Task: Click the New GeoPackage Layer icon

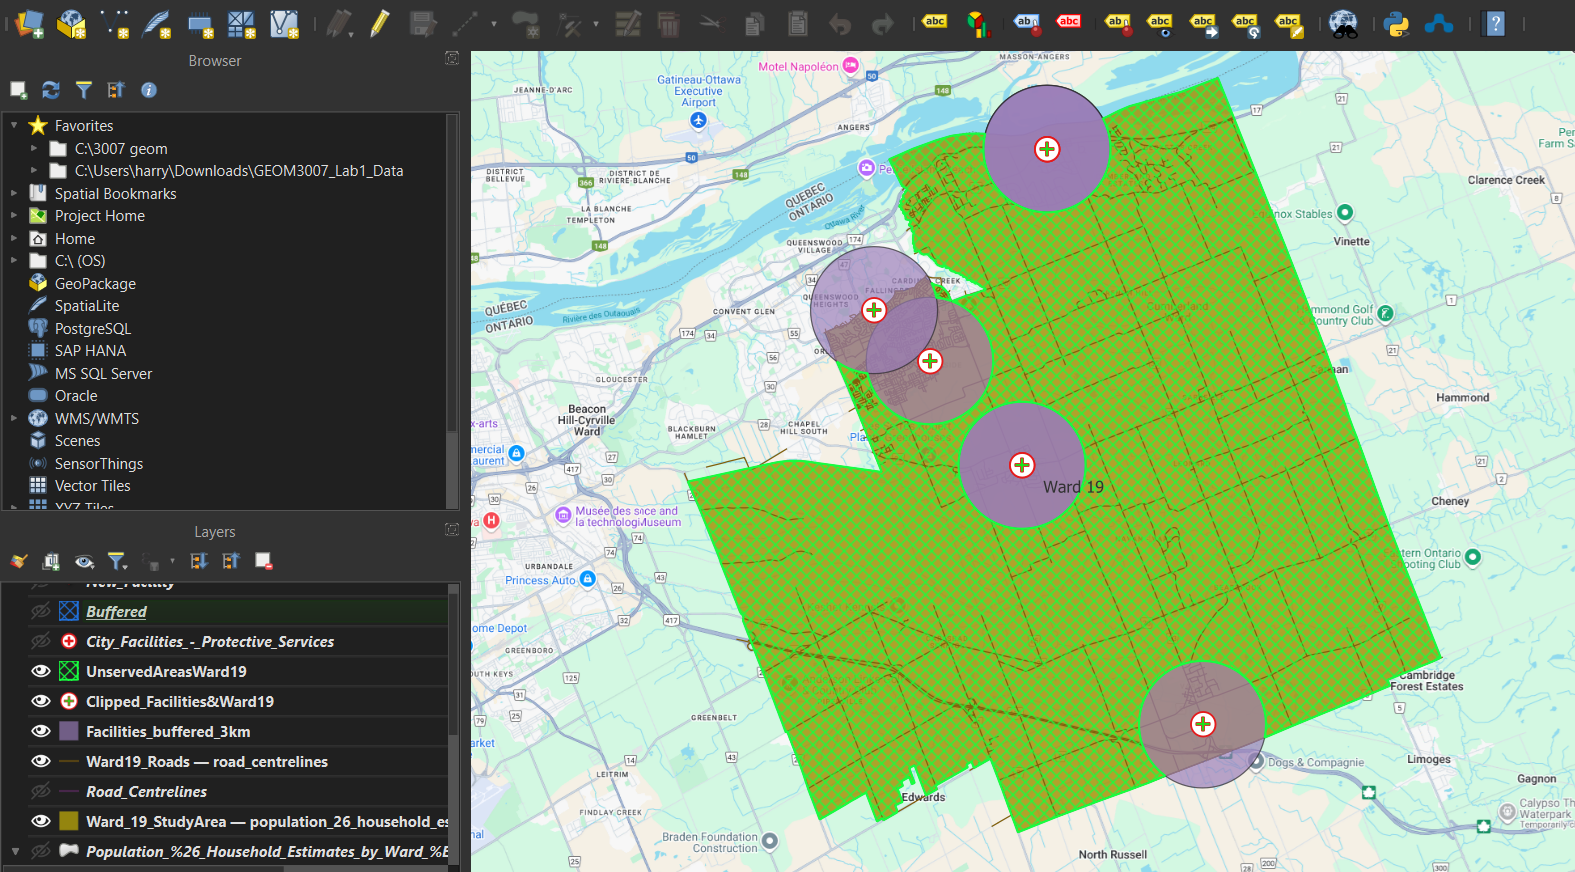Action: [x=71, y=23]
